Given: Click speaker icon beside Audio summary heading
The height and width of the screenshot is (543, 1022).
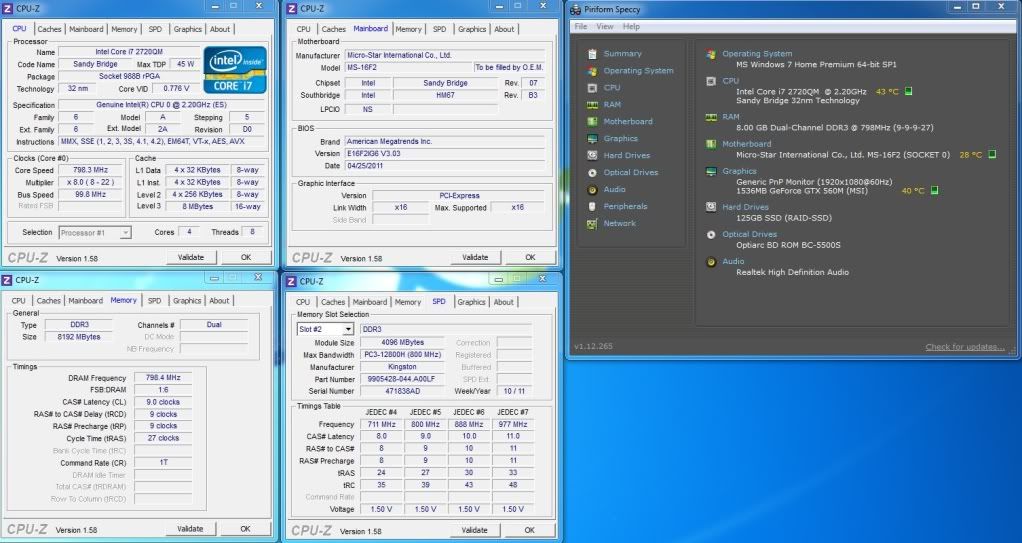Looking at the screenshot, I should click(710, 261).
